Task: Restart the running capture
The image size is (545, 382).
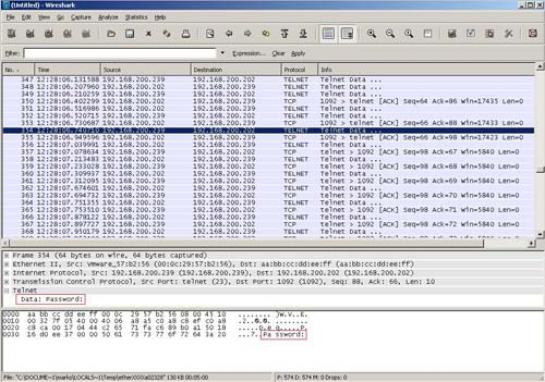Action: 86,34
